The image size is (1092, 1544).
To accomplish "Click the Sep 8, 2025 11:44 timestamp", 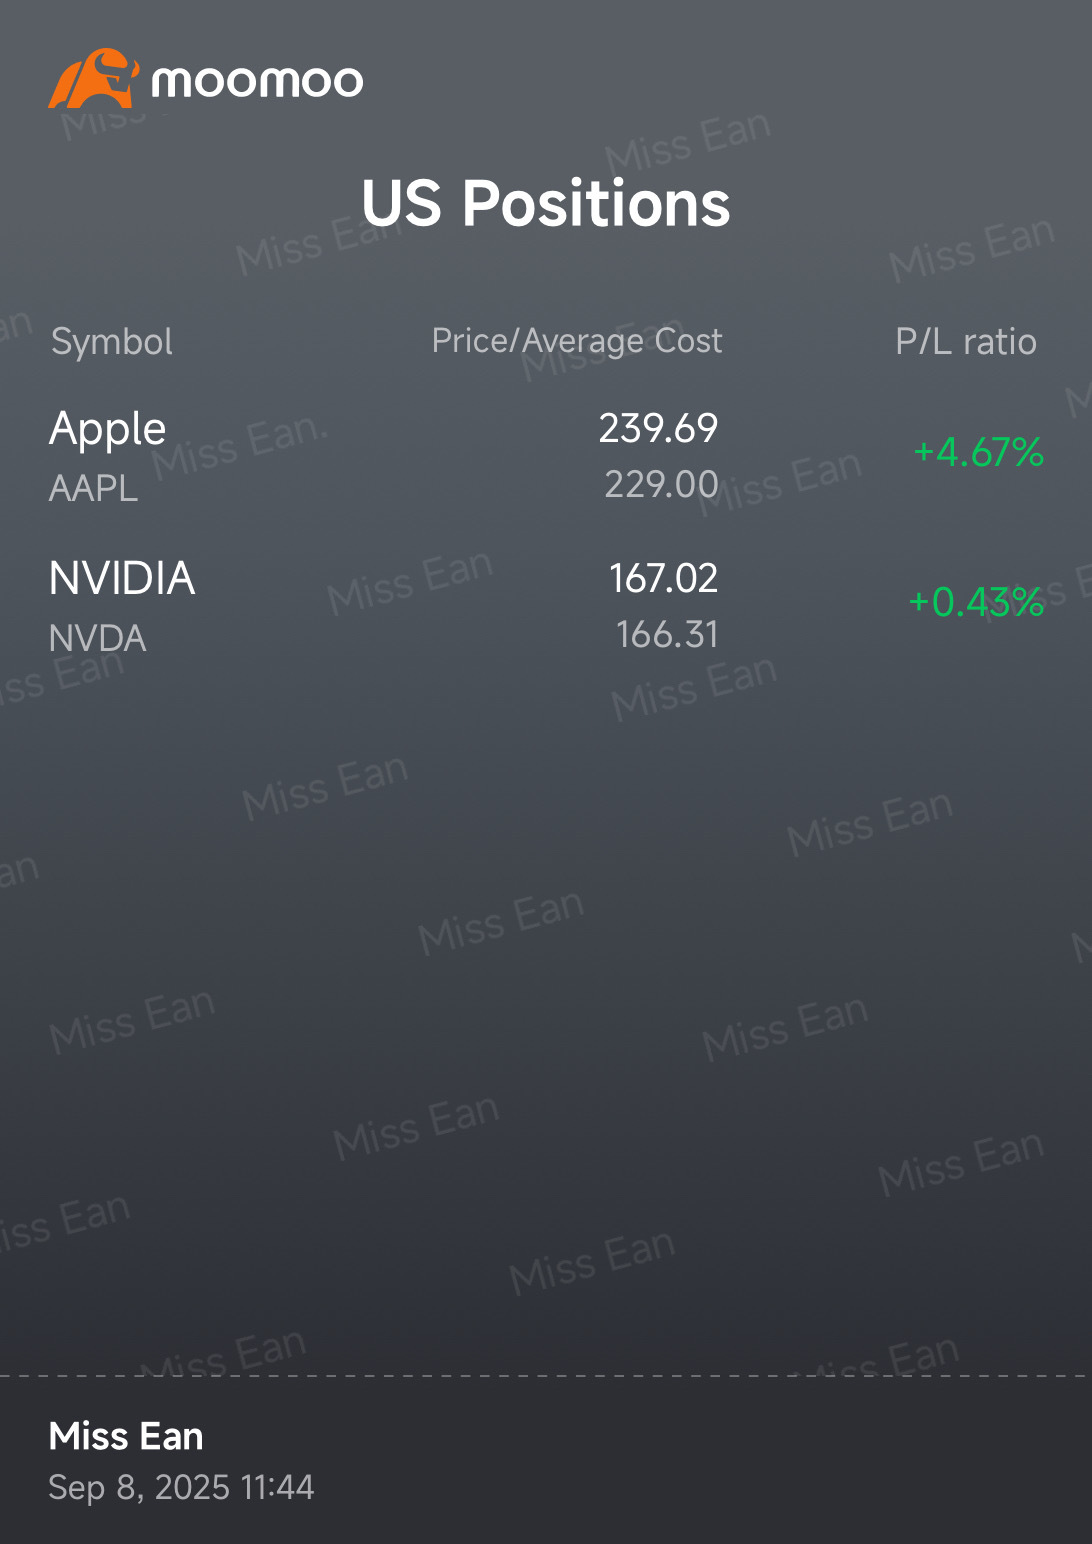I will pyautogui.click(x=181, y=1487).
